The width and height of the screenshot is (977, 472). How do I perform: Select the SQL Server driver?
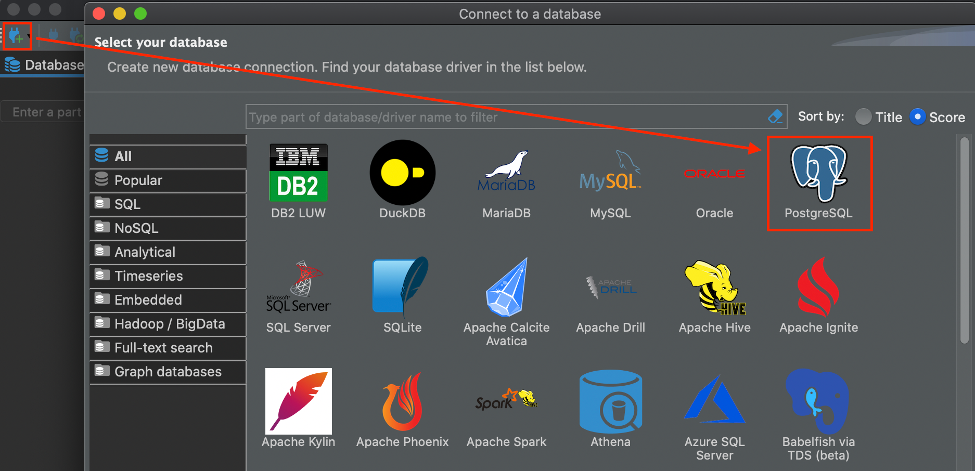298,286
